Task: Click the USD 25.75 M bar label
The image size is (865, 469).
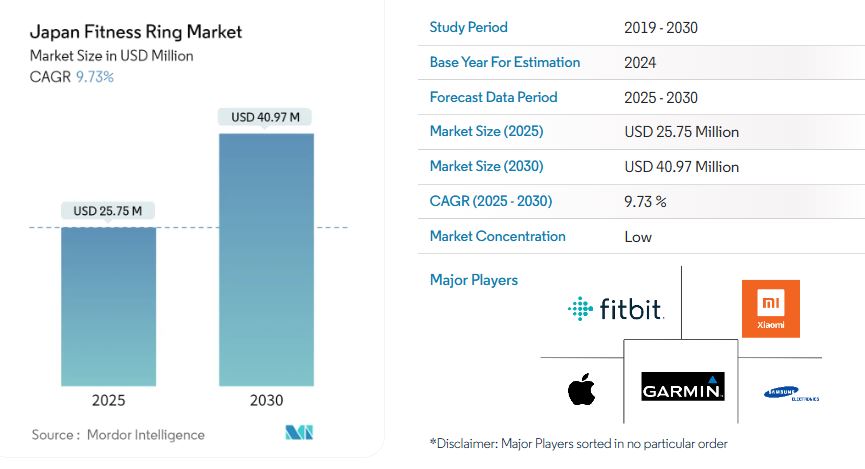Action: (108, 211)
